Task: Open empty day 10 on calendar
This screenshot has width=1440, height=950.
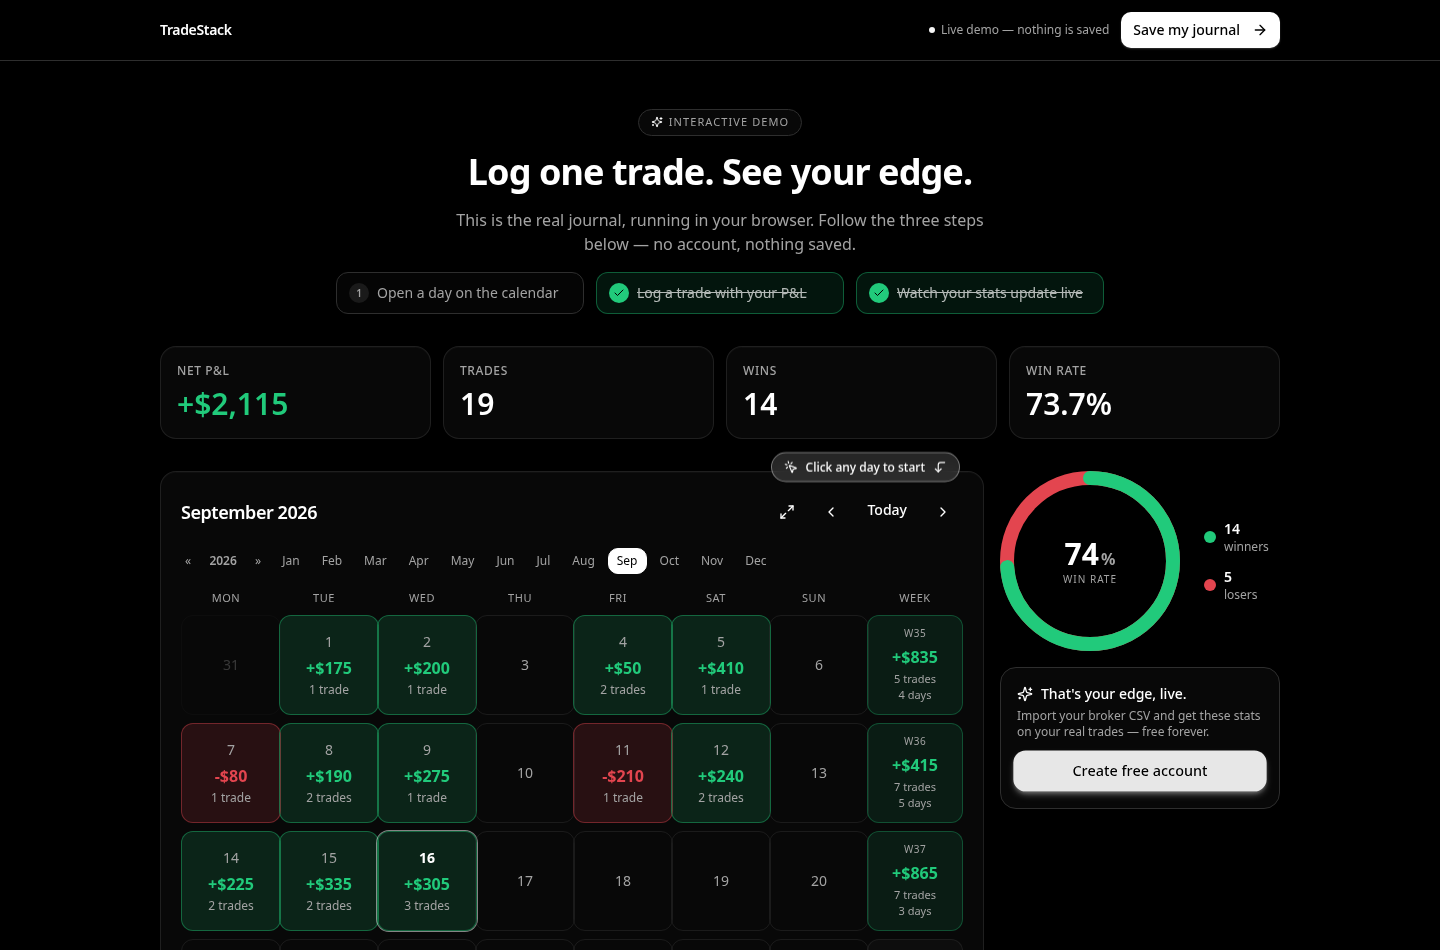Action: (x=525, y=773)
